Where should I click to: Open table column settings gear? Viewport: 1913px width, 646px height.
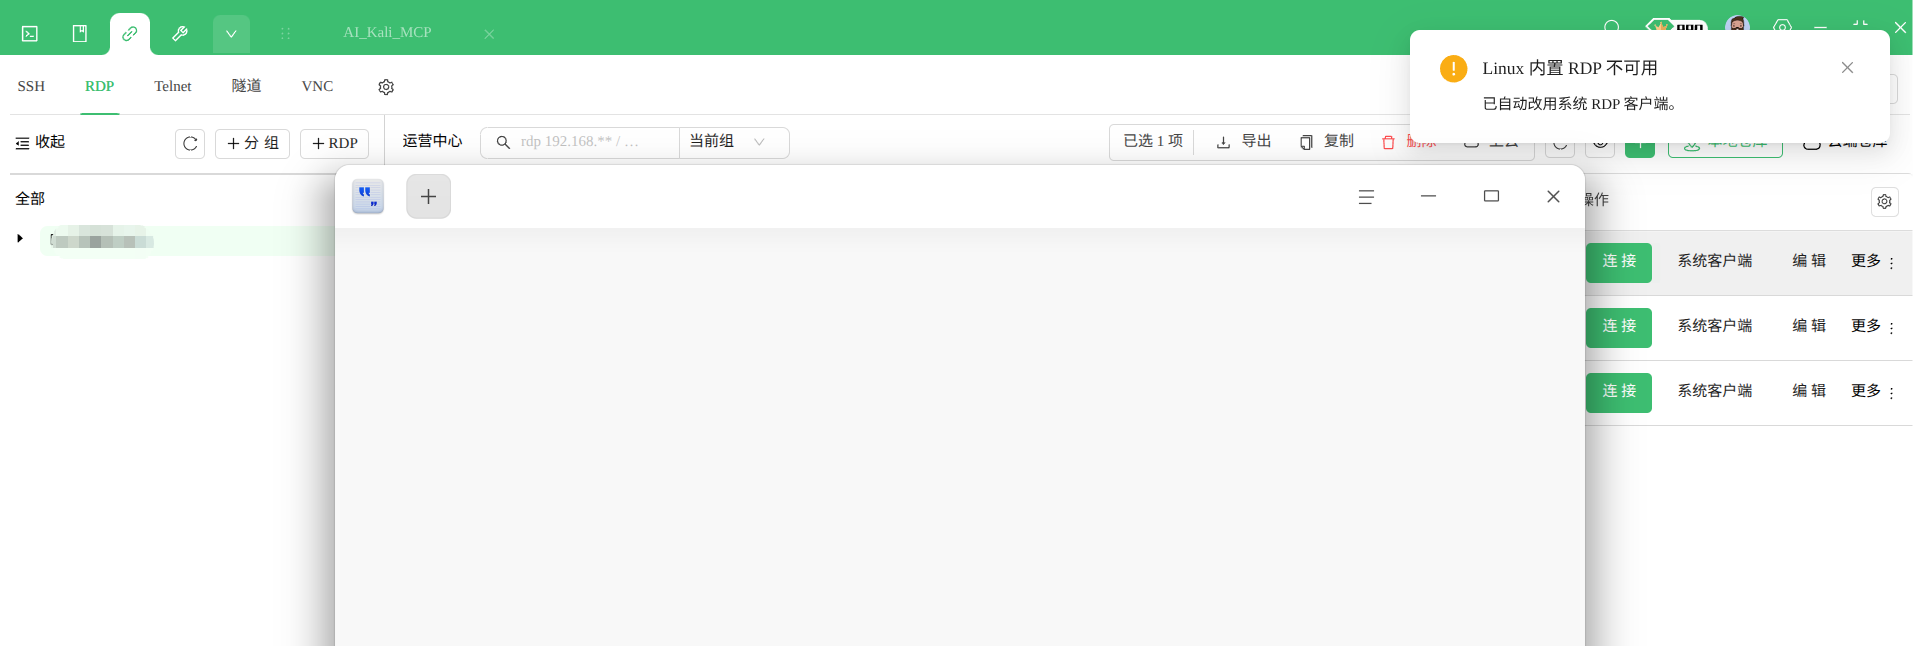(1884, 201)
